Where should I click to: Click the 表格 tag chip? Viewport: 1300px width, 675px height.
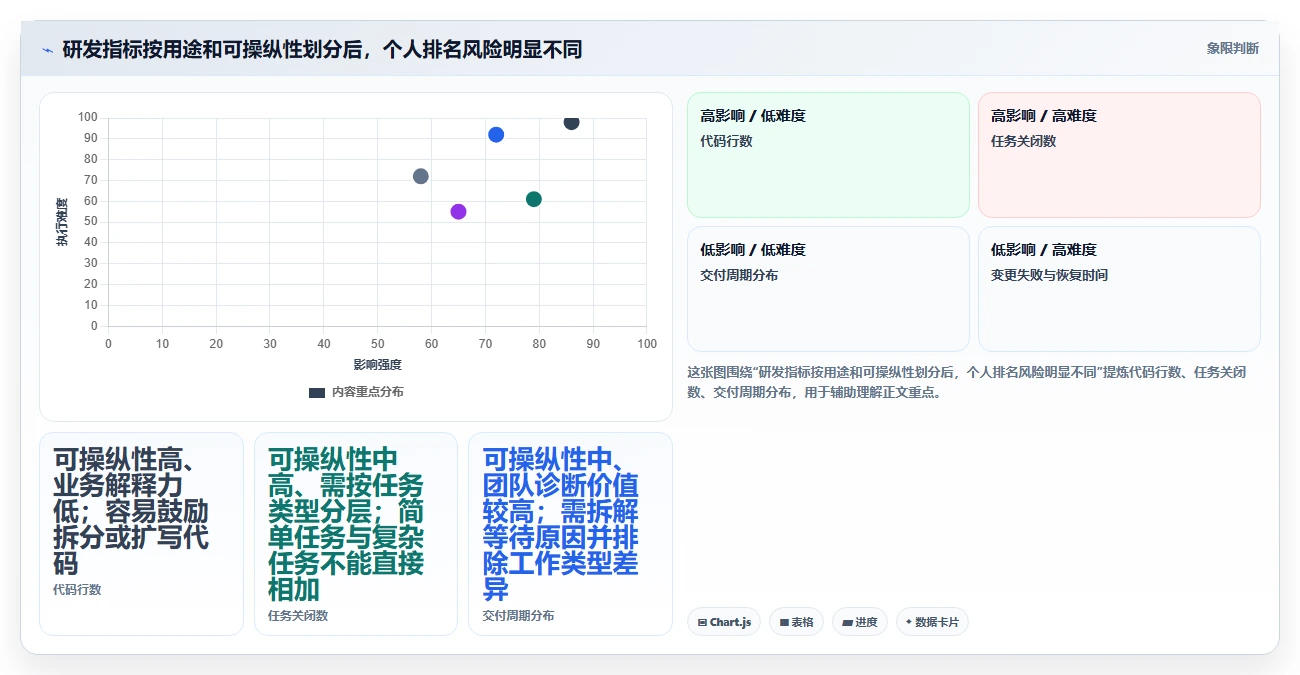click(x=796, y=622)
